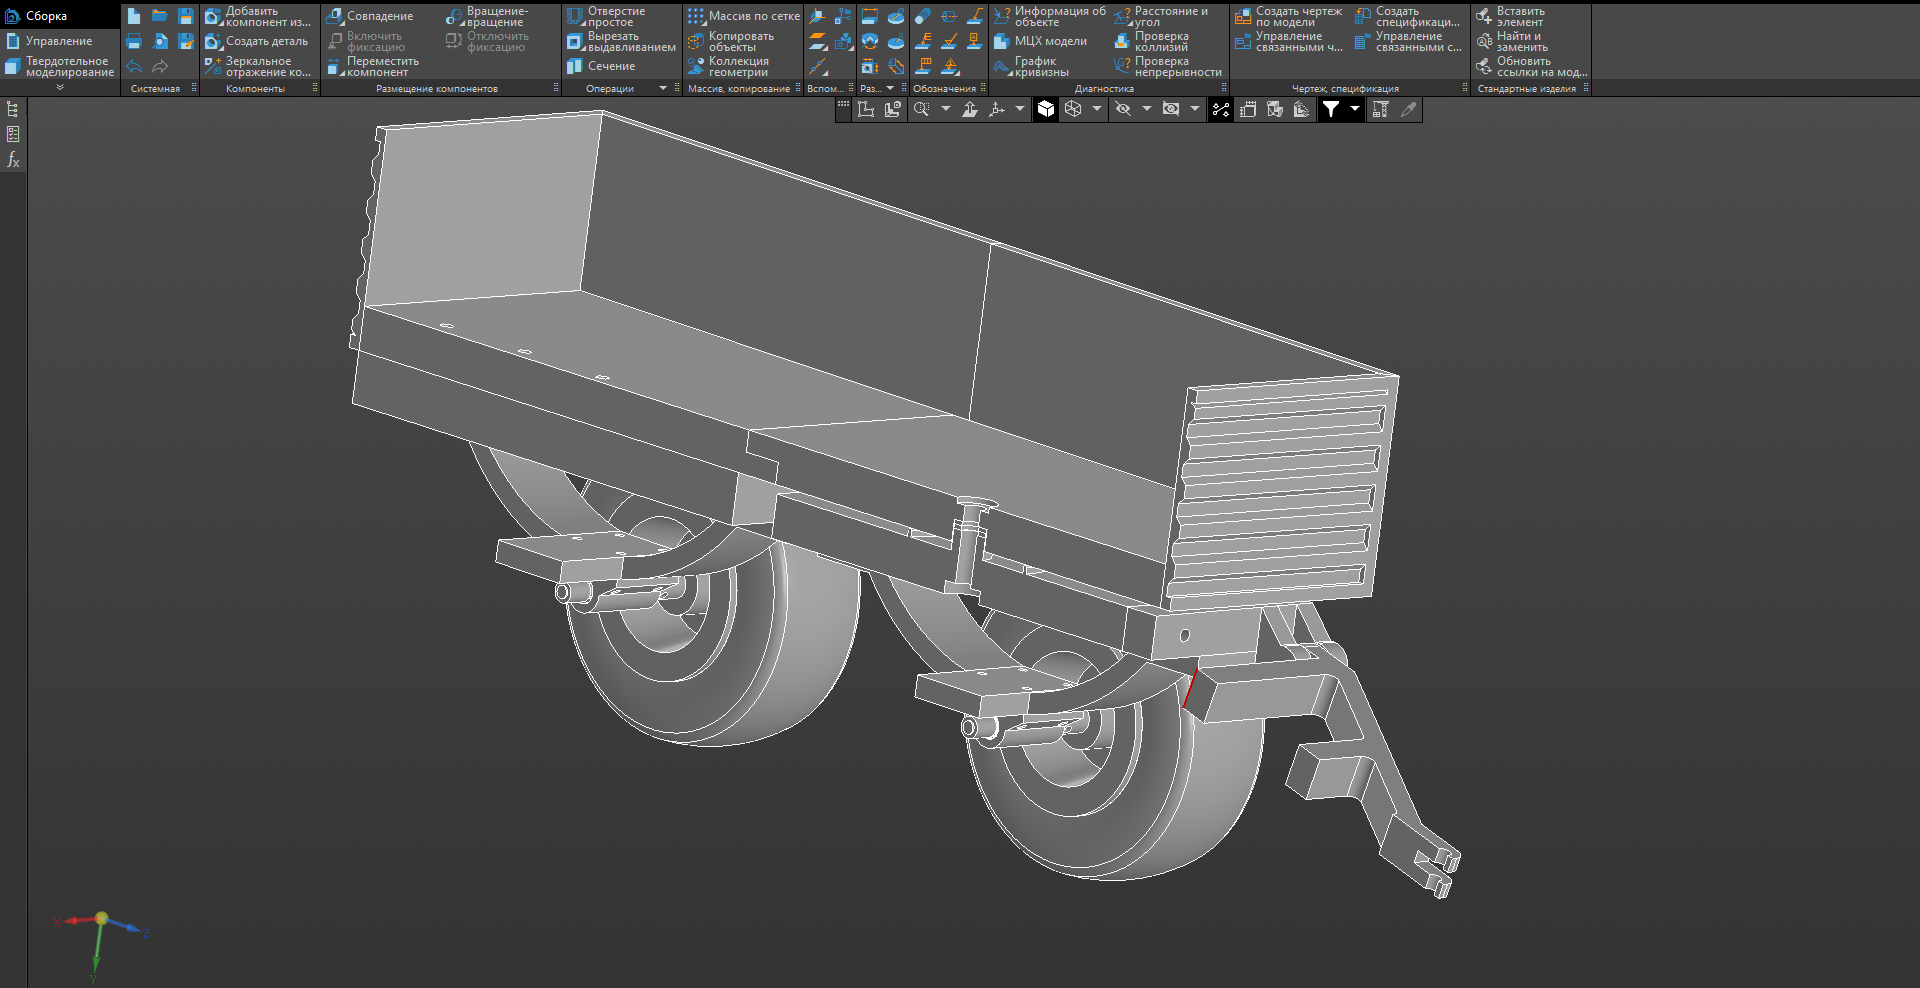Expand the toolbar set list chevron

click(60, 87)
